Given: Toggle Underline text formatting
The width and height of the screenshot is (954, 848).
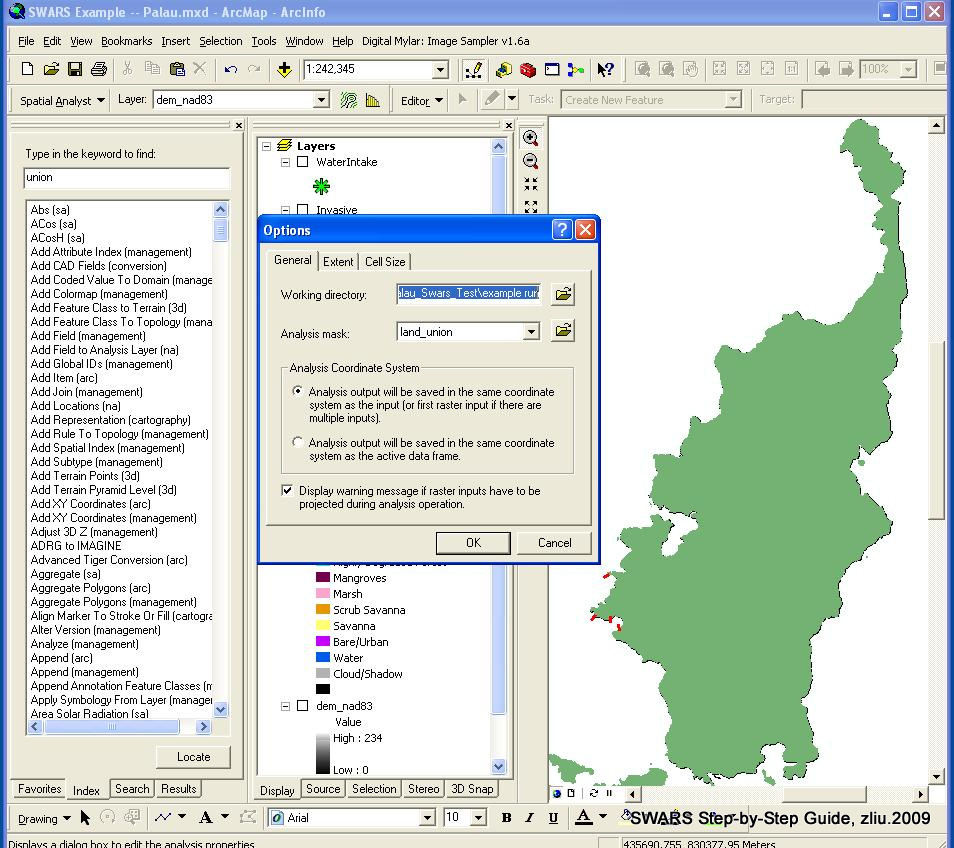Looking at the screenshot, I should click(x=553, y=818).
